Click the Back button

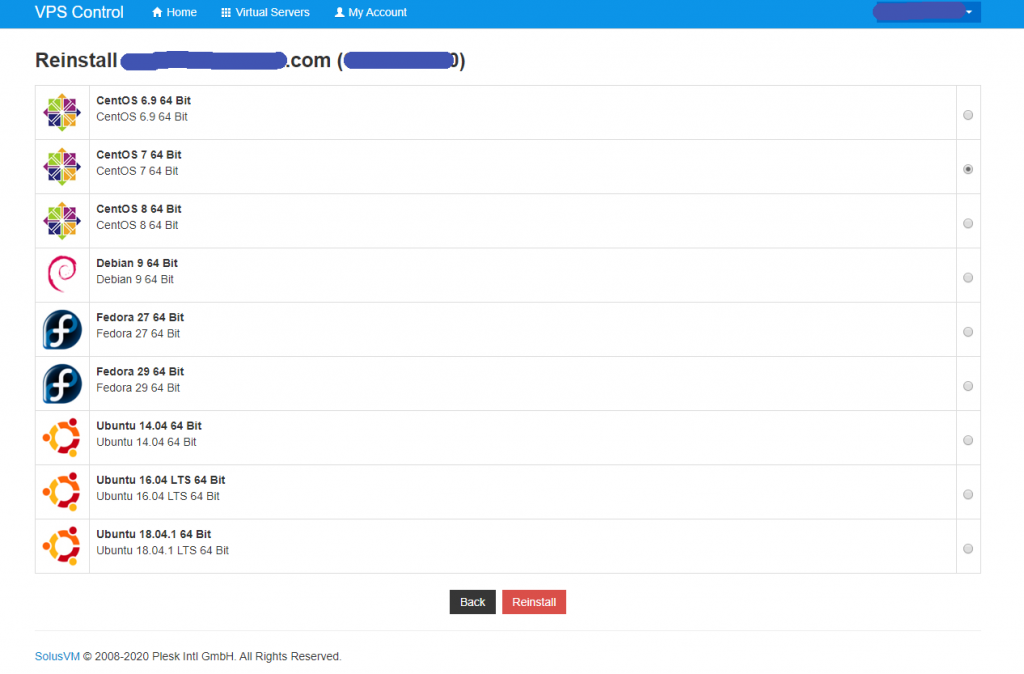click(472, 602)
